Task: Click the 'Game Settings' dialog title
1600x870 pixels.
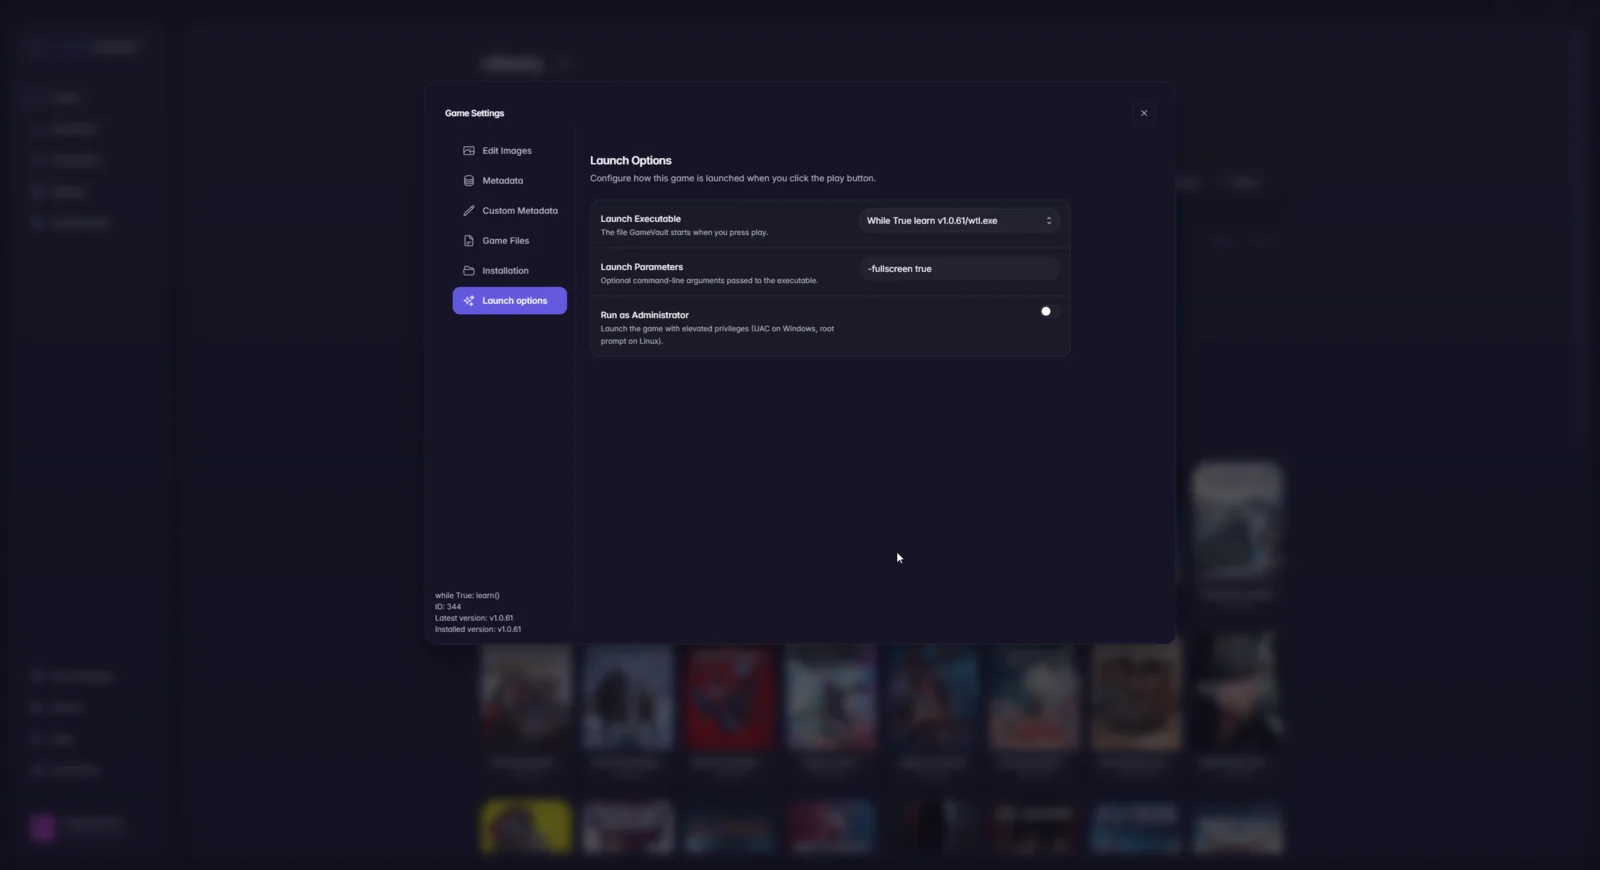Action: [475, 113]
